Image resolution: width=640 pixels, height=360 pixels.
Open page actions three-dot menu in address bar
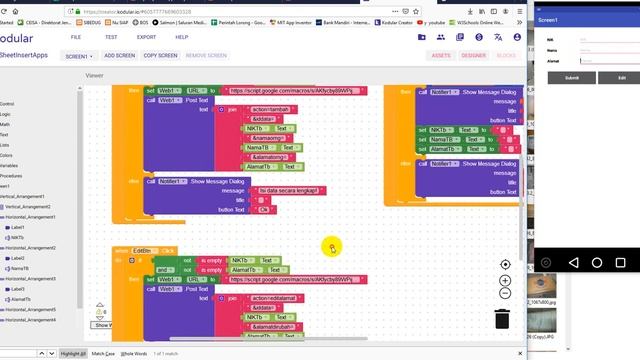coord(395,11)
